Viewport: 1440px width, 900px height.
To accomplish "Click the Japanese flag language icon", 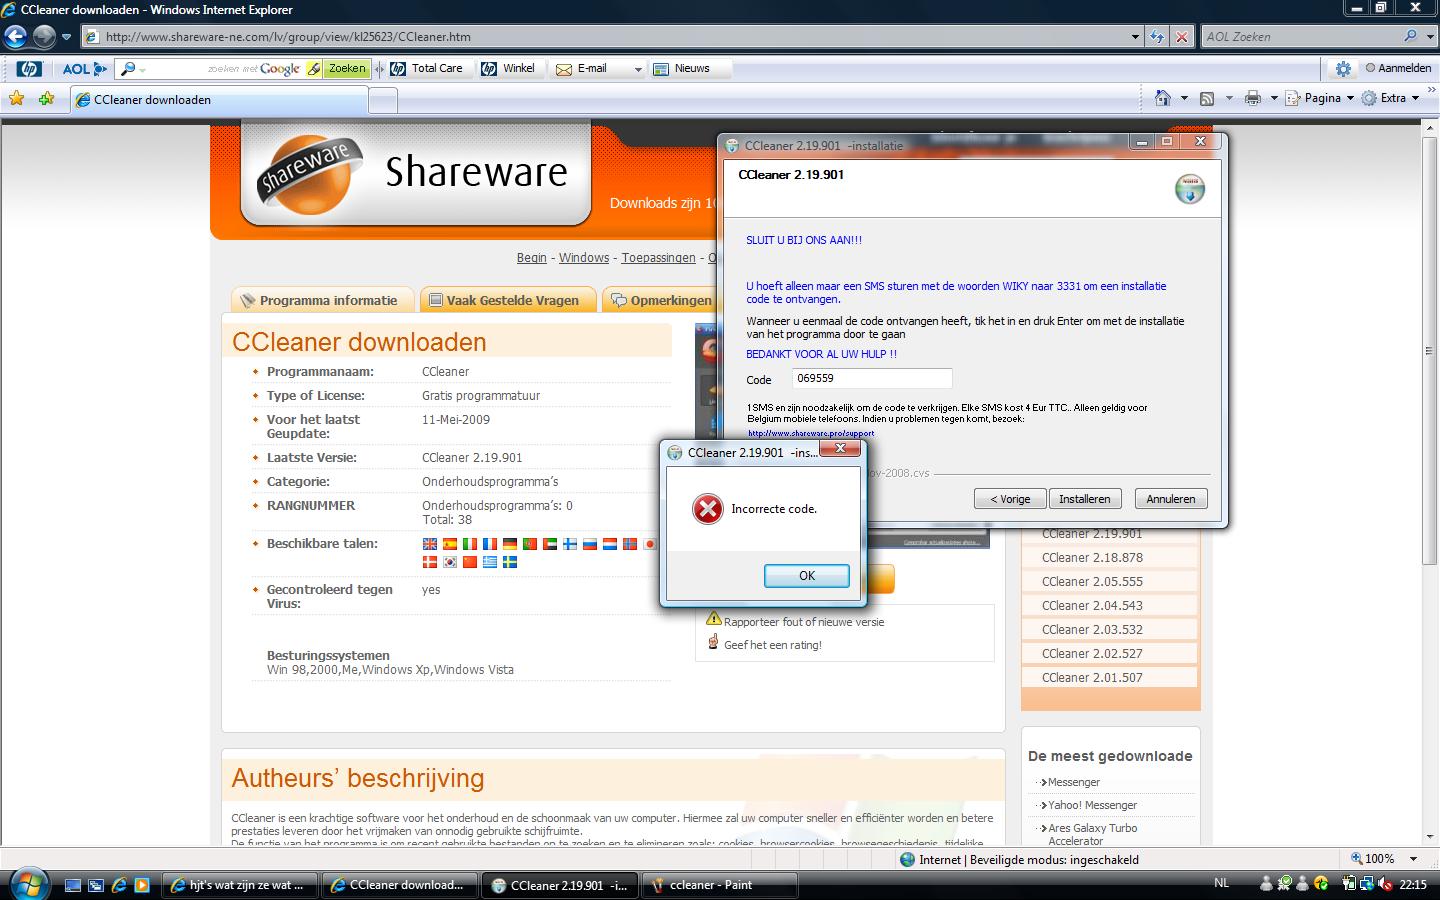I will click(650, 544).
